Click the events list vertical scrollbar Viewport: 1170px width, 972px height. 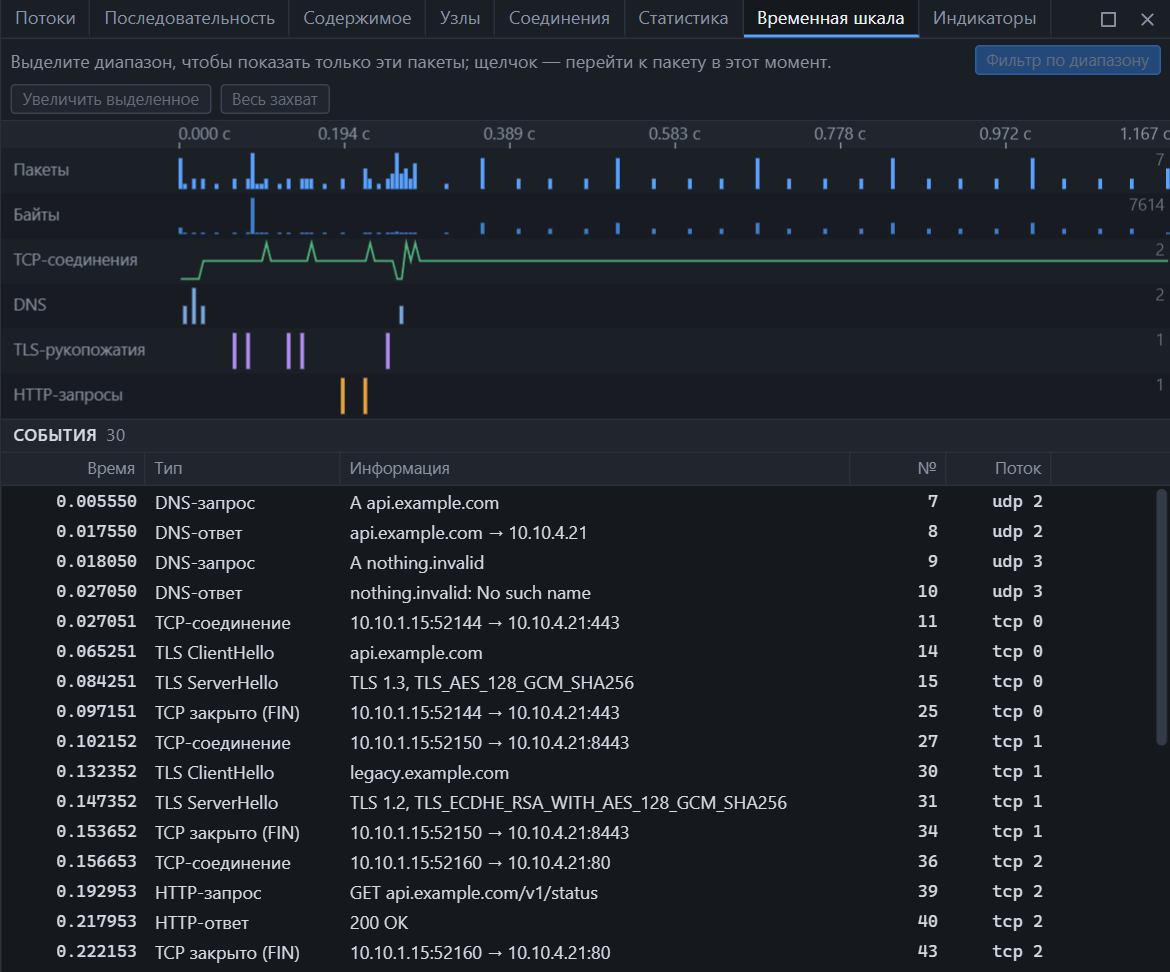pyautogui.click(x=1161, y=617)
